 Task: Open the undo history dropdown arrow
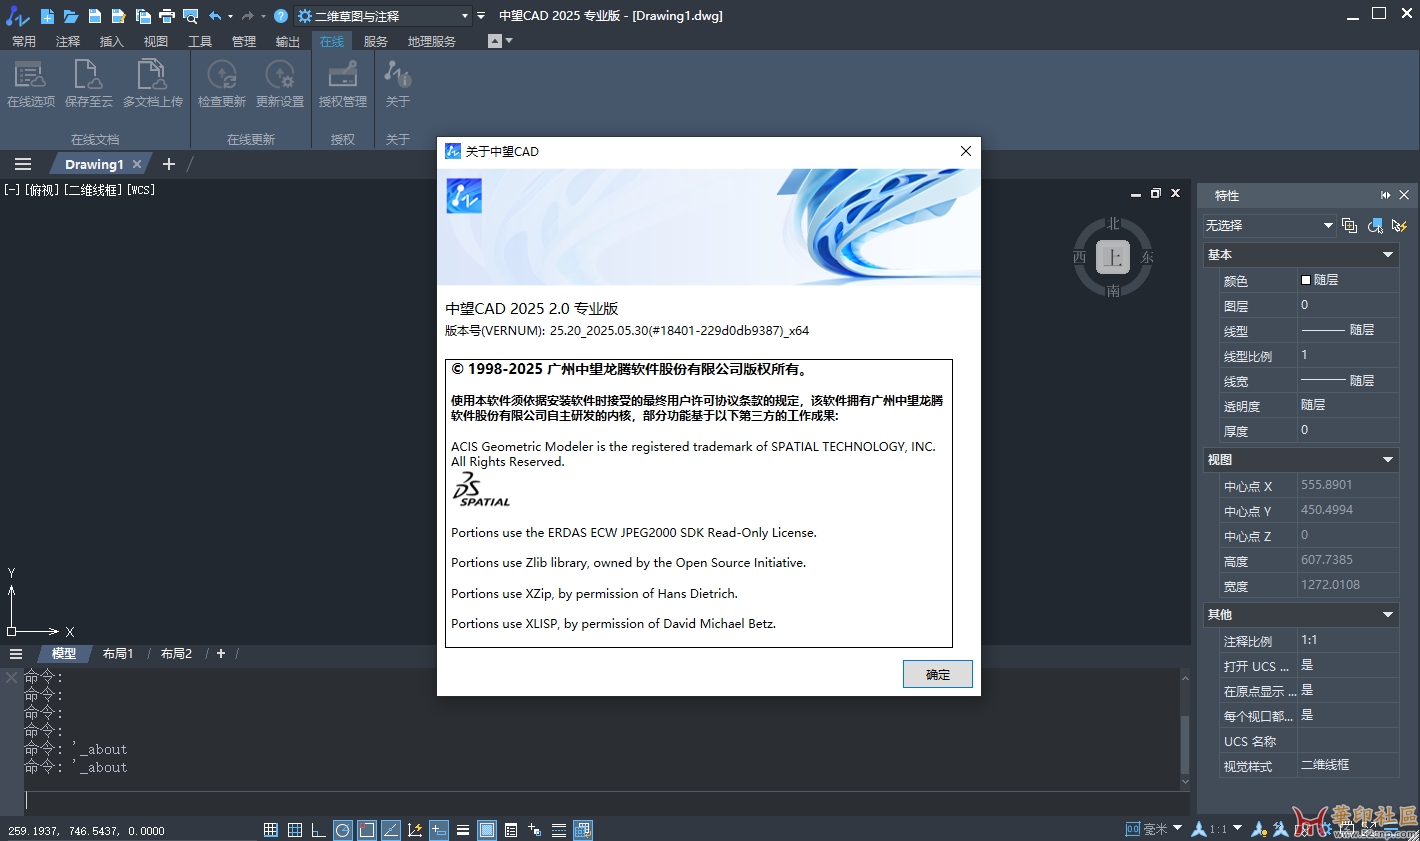click(230, 16)
